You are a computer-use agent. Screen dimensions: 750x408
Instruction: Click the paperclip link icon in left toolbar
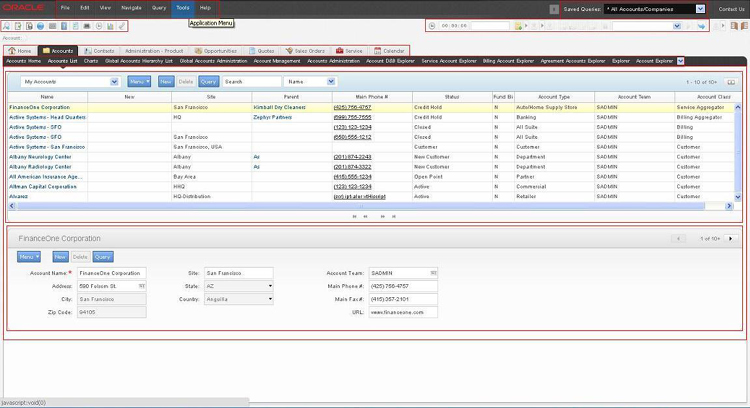(x=121, y=26)
